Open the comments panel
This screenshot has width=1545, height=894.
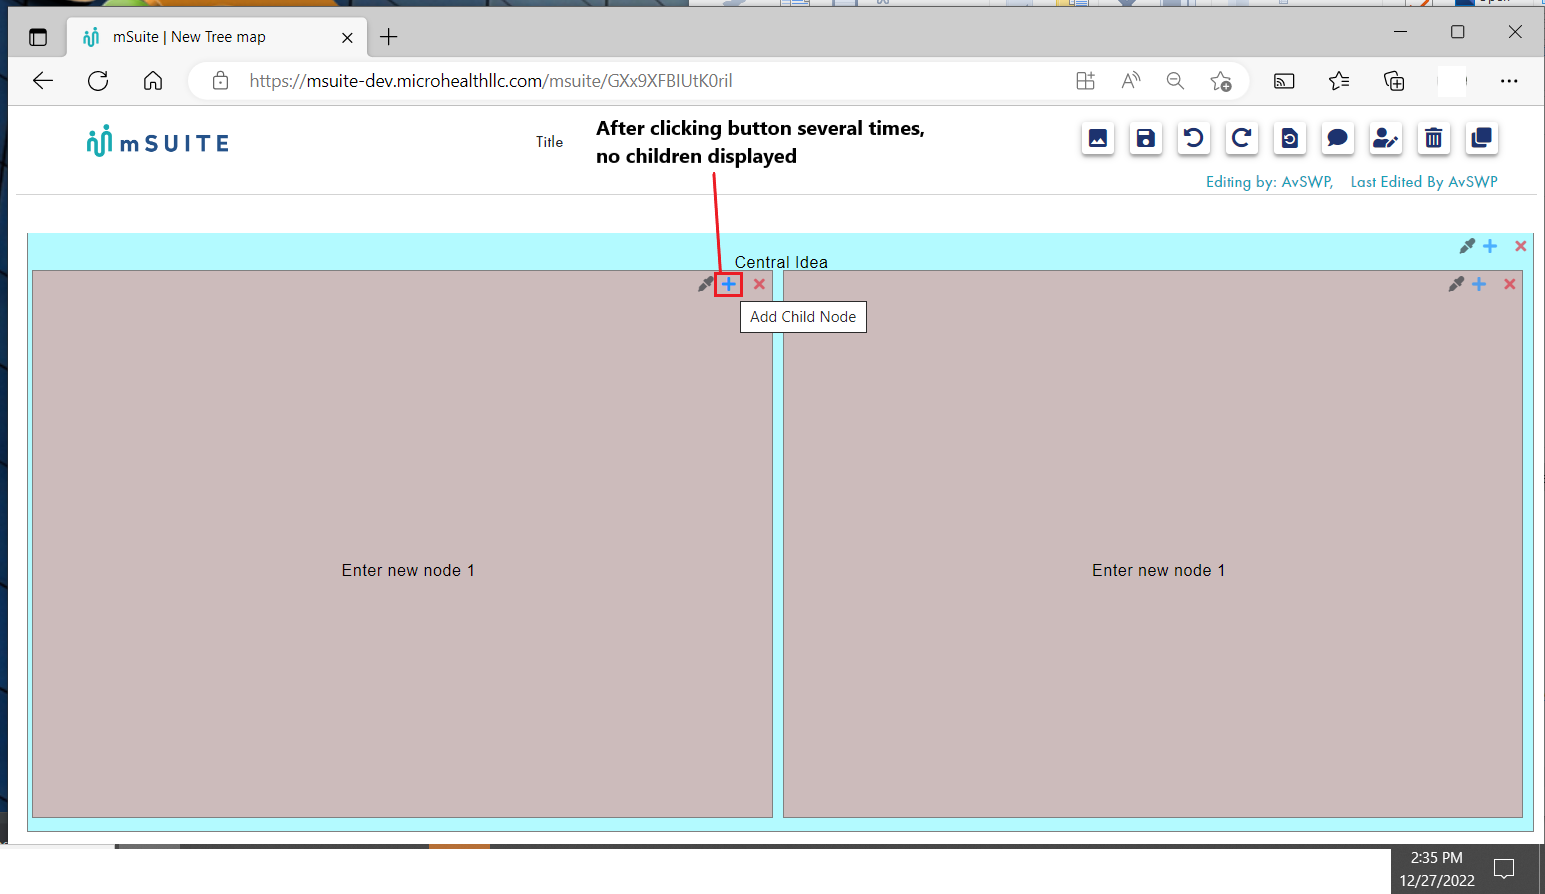(x=1337, y=139)
